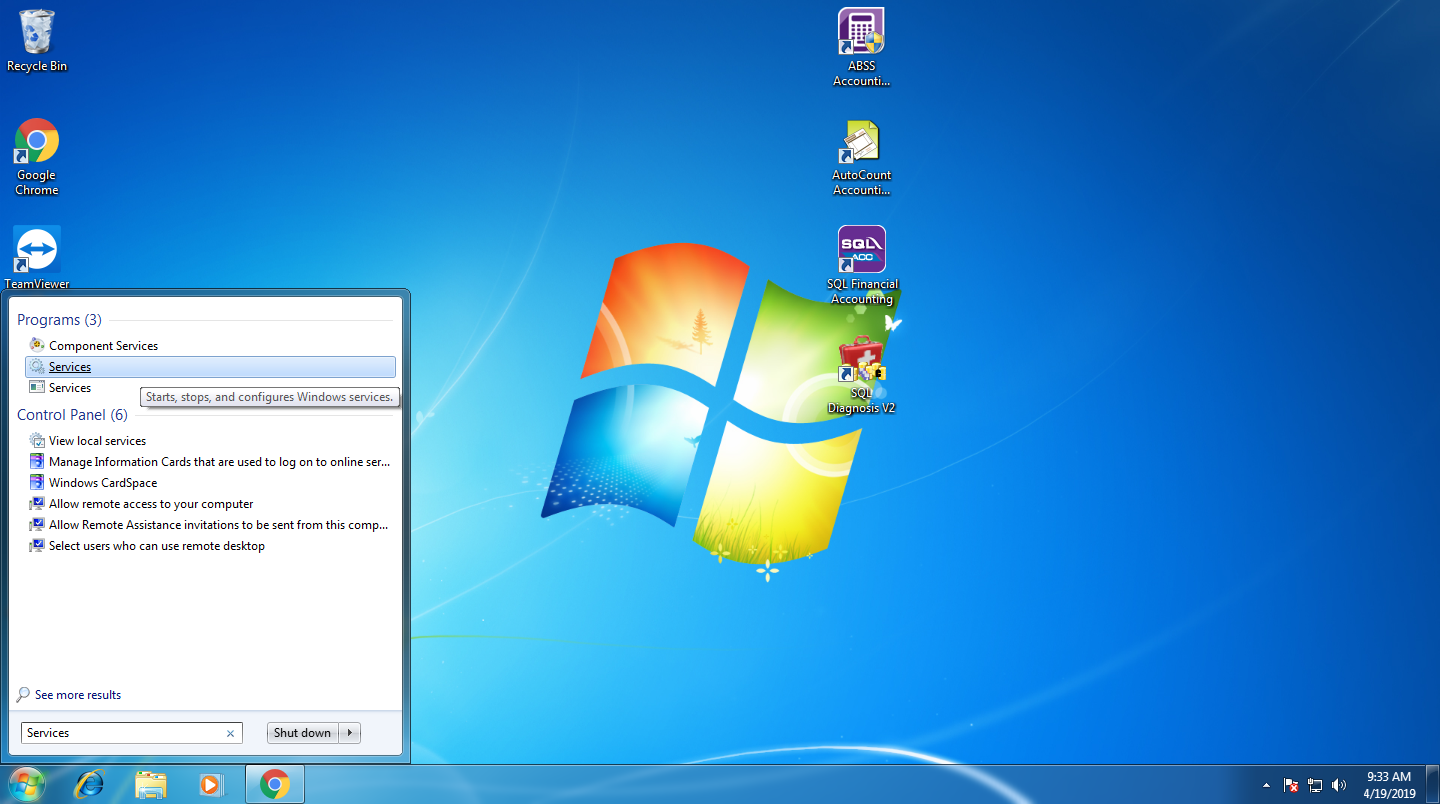Viewport: 1440px width, 804px height.
Task: Open the Recycle Bin desktop icon
Action: pos(37,40)
